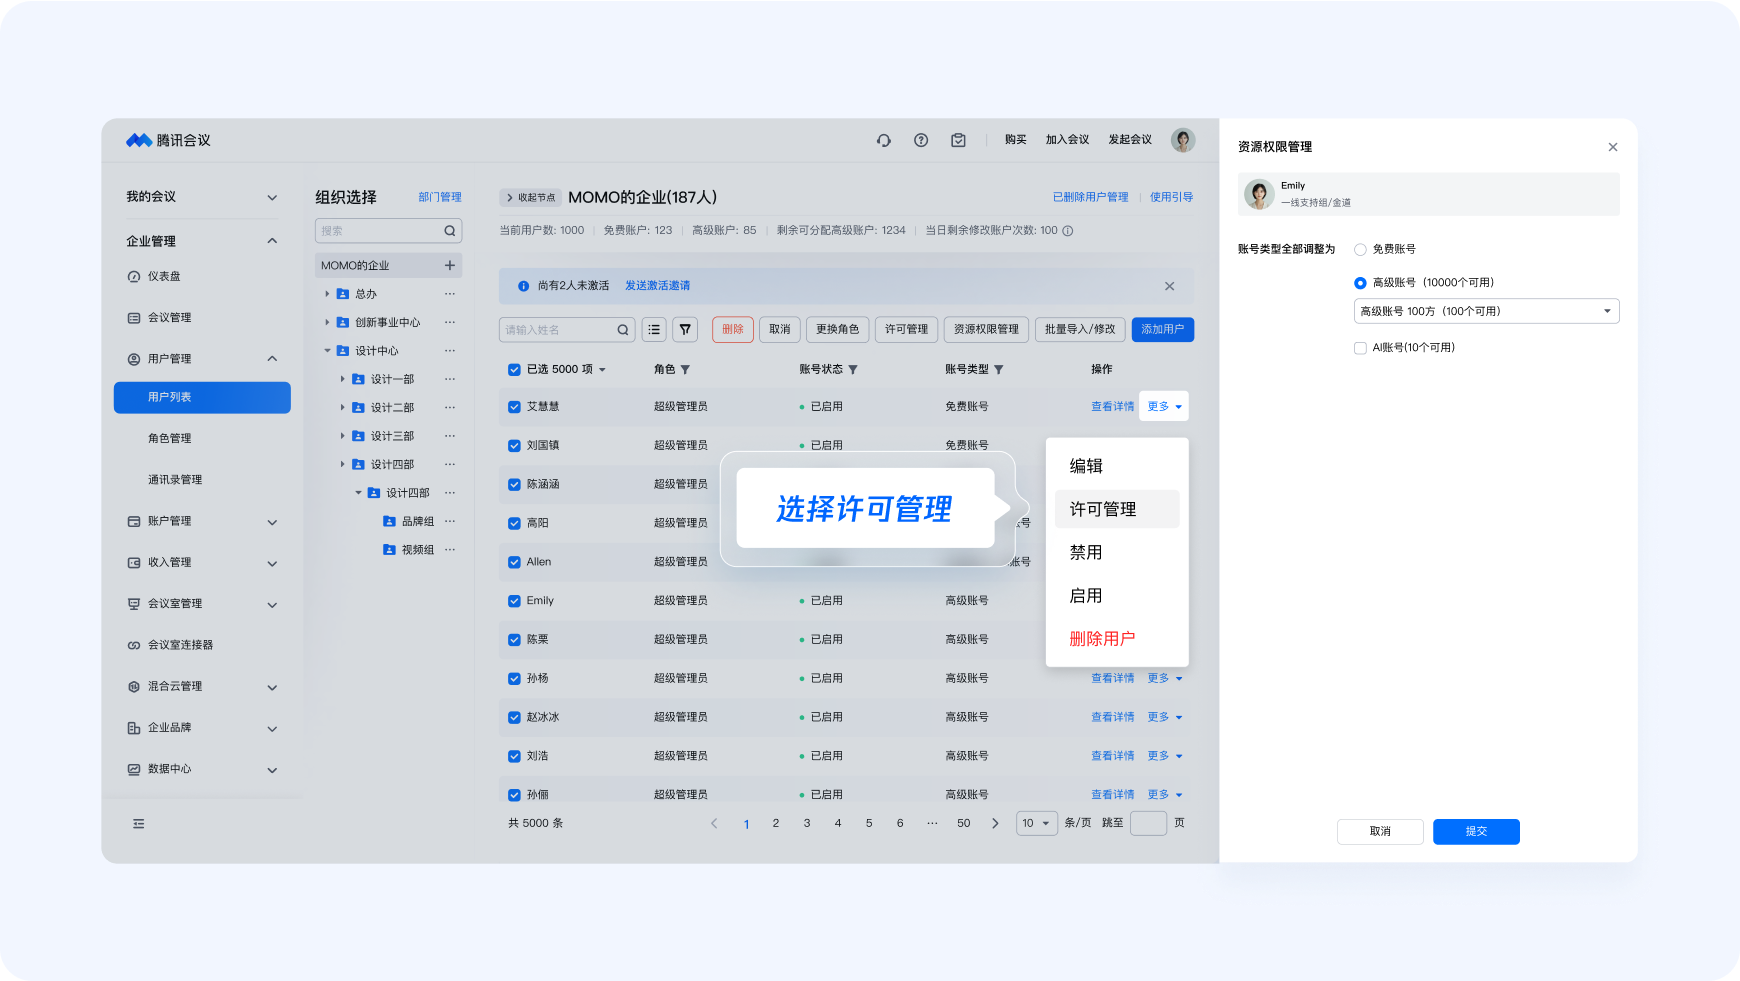Go to page 2 in pagination

[x=776, y=824]
